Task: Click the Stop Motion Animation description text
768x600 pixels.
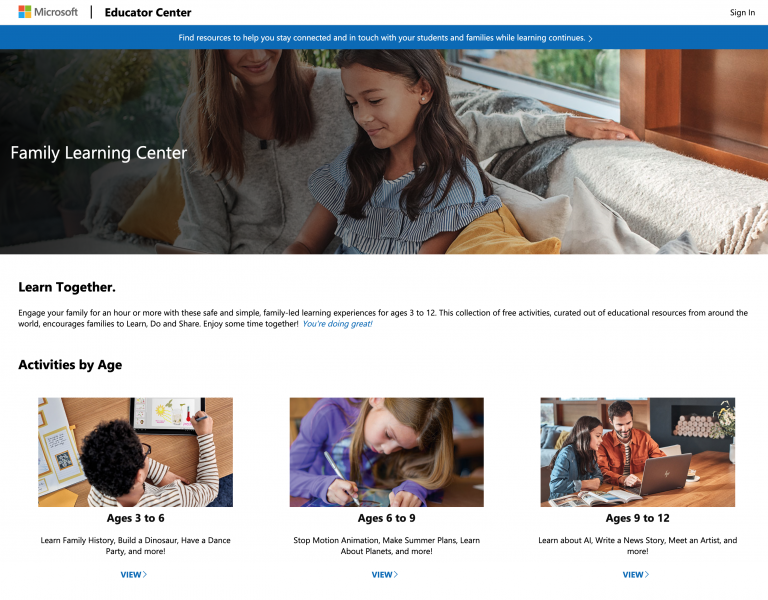Action: pyautogui.click(x=386, y=545)
